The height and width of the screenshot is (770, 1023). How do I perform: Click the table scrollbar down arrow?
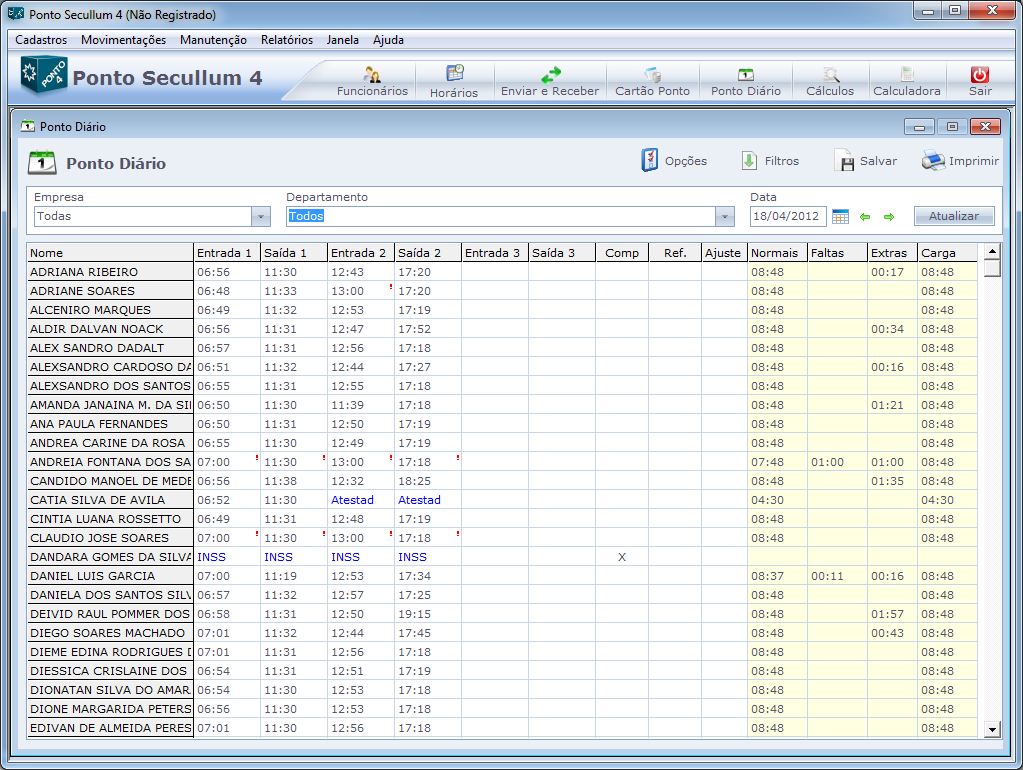pos(992,730)
